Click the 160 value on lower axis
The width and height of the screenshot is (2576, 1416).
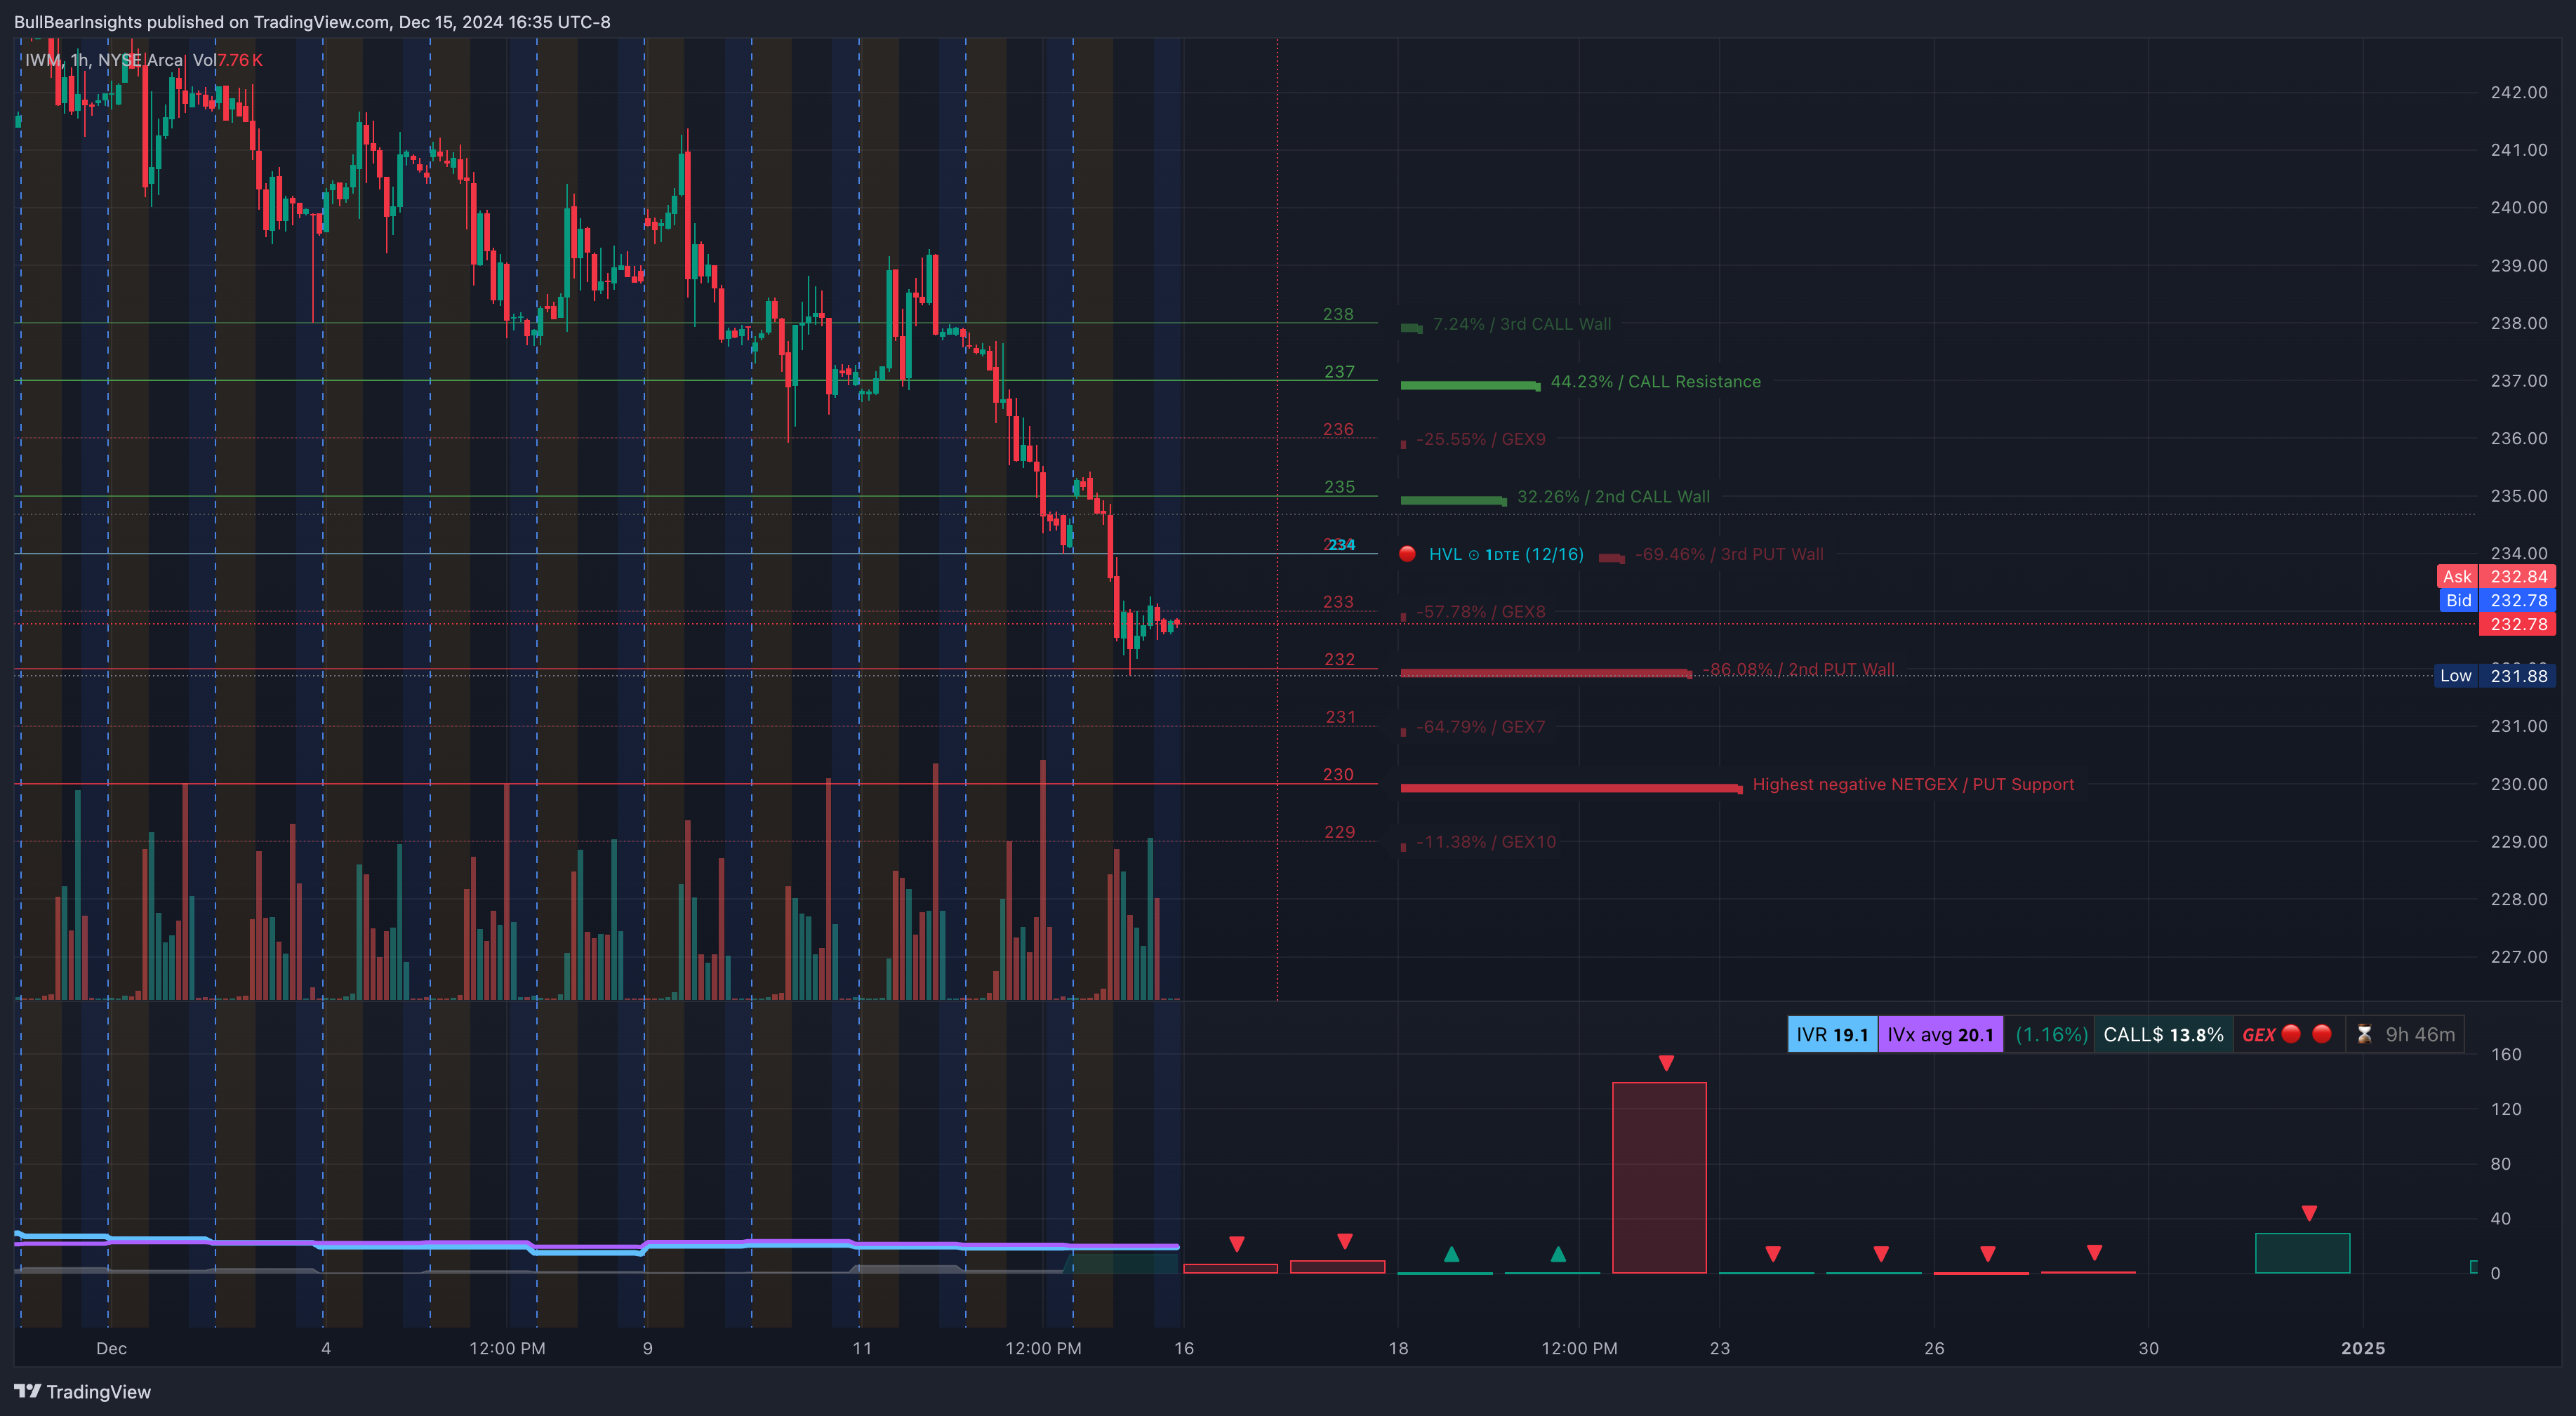pyautogui.click(x=2505, y=1054)
